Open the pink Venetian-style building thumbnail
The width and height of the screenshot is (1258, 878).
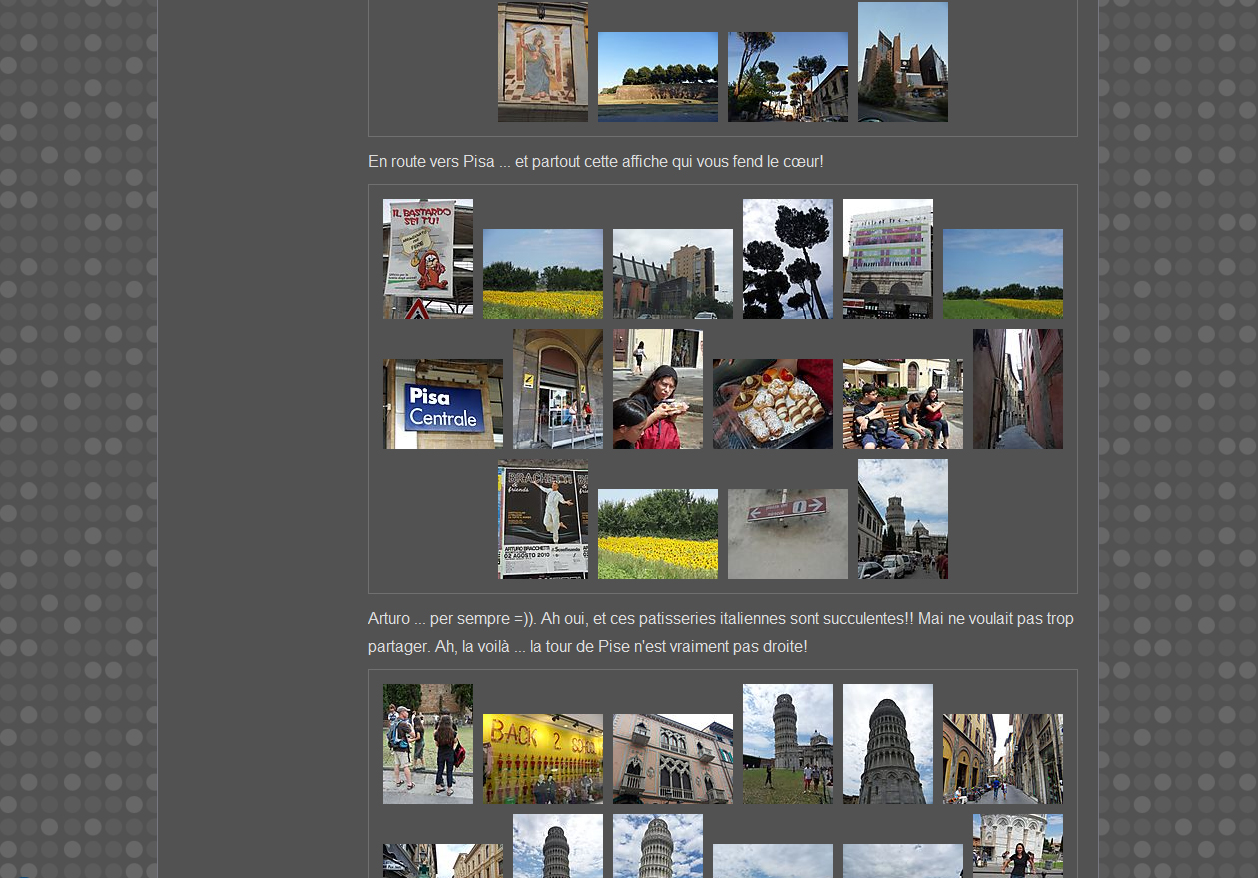click(x=672, y=759)
